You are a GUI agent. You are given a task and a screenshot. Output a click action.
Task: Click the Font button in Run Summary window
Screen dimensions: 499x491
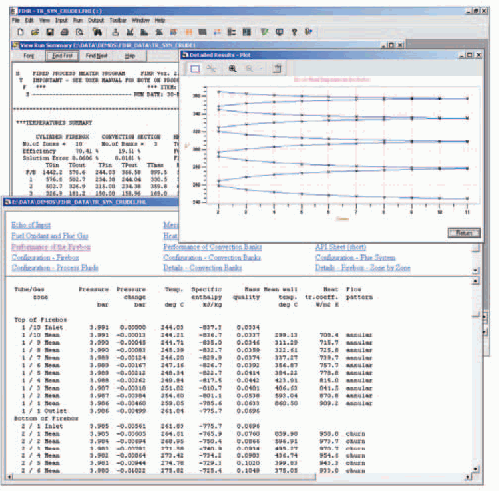point(29,56)
